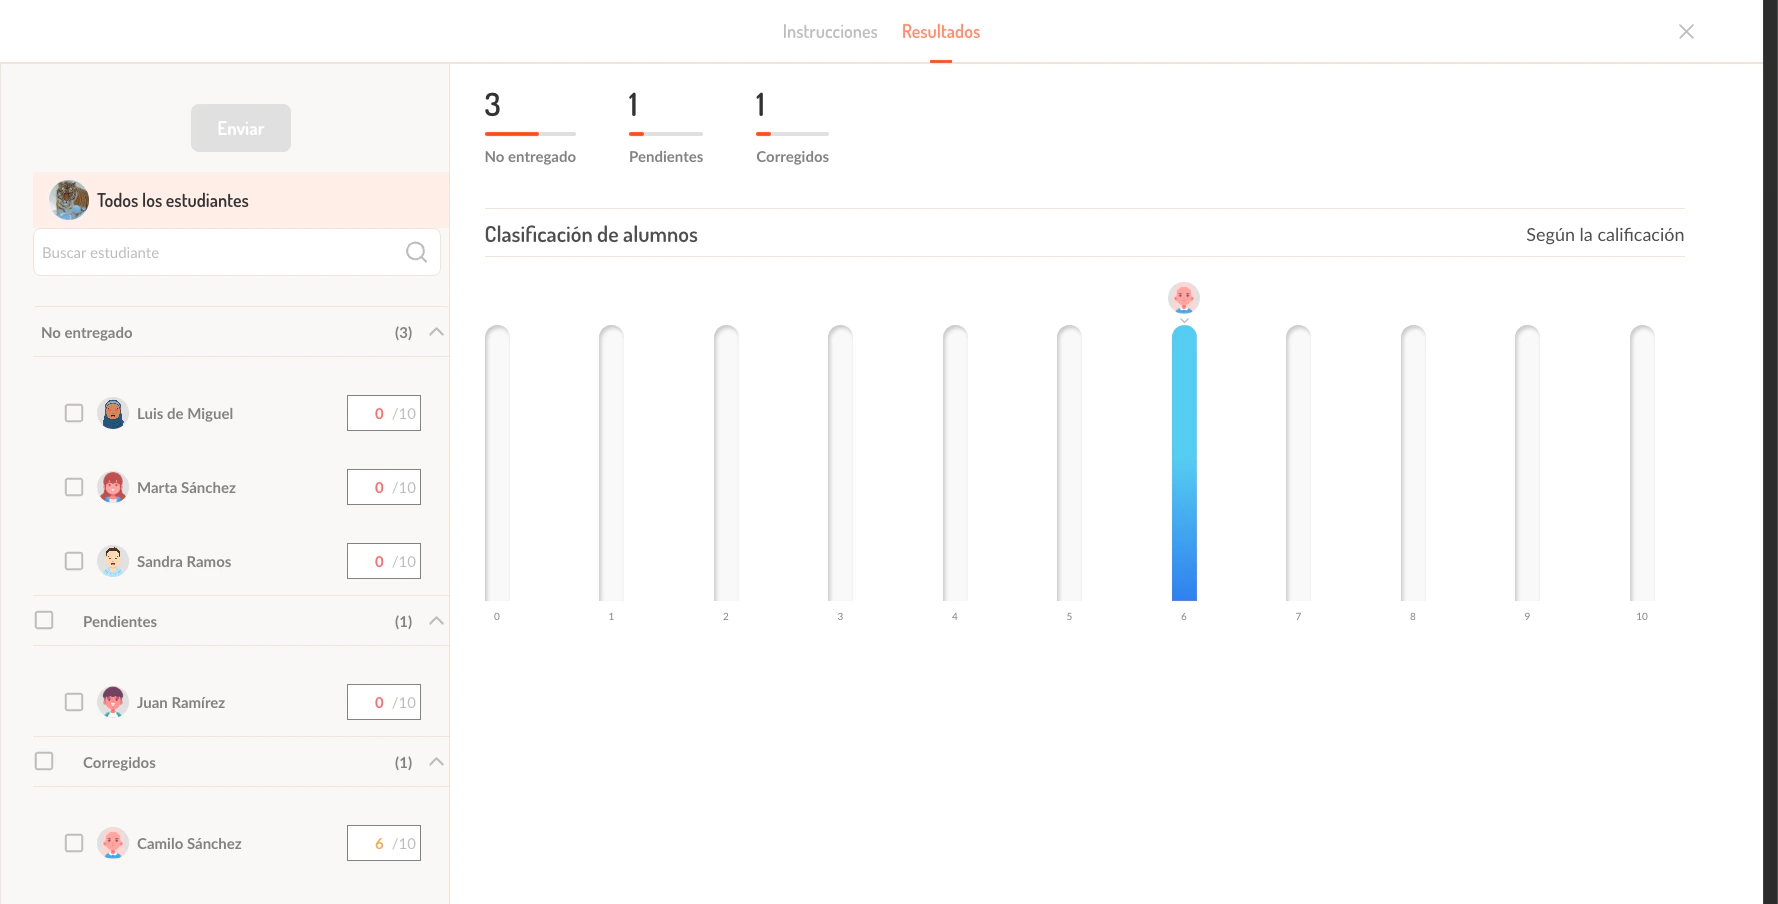
Task: Collapse the Corregidos section
Action: 435,761
